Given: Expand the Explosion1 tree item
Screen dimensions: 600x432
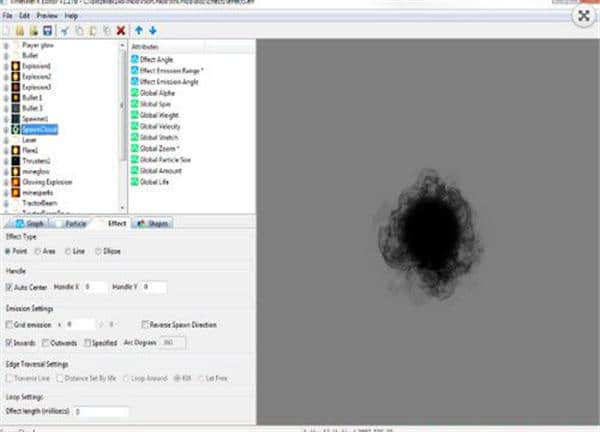Looking at the screenshot, I should tap(8, 65).
